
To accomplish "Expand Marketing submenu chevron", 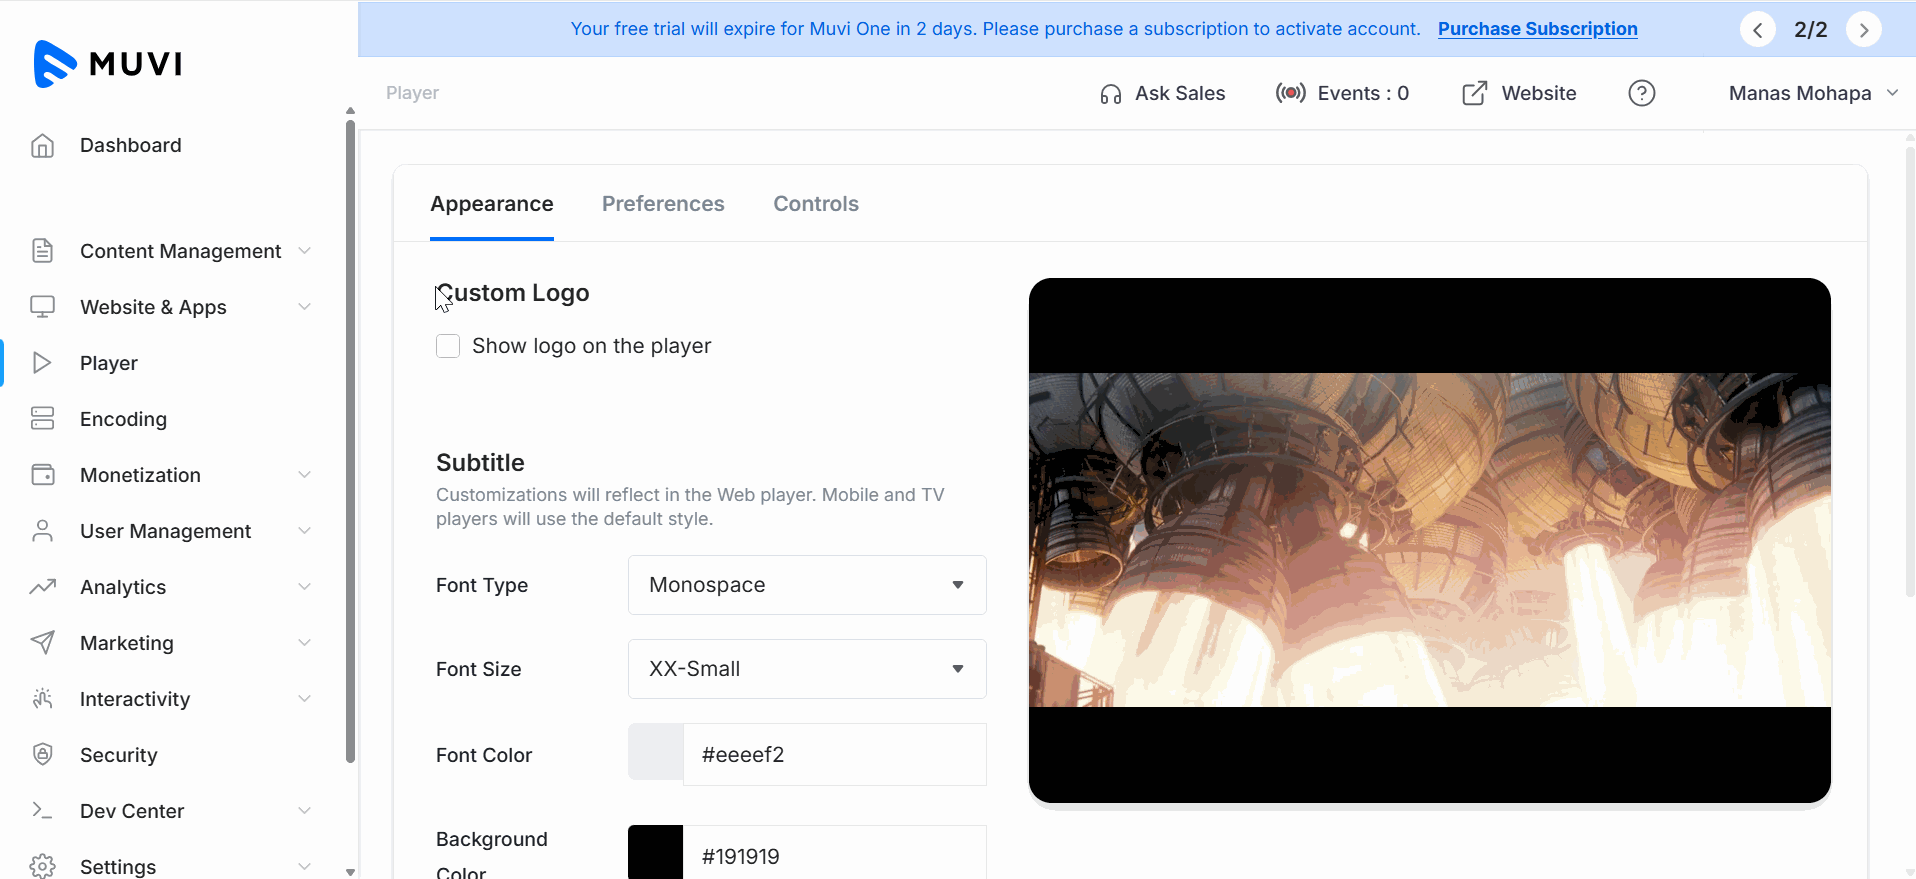I will tap(304, 643).
